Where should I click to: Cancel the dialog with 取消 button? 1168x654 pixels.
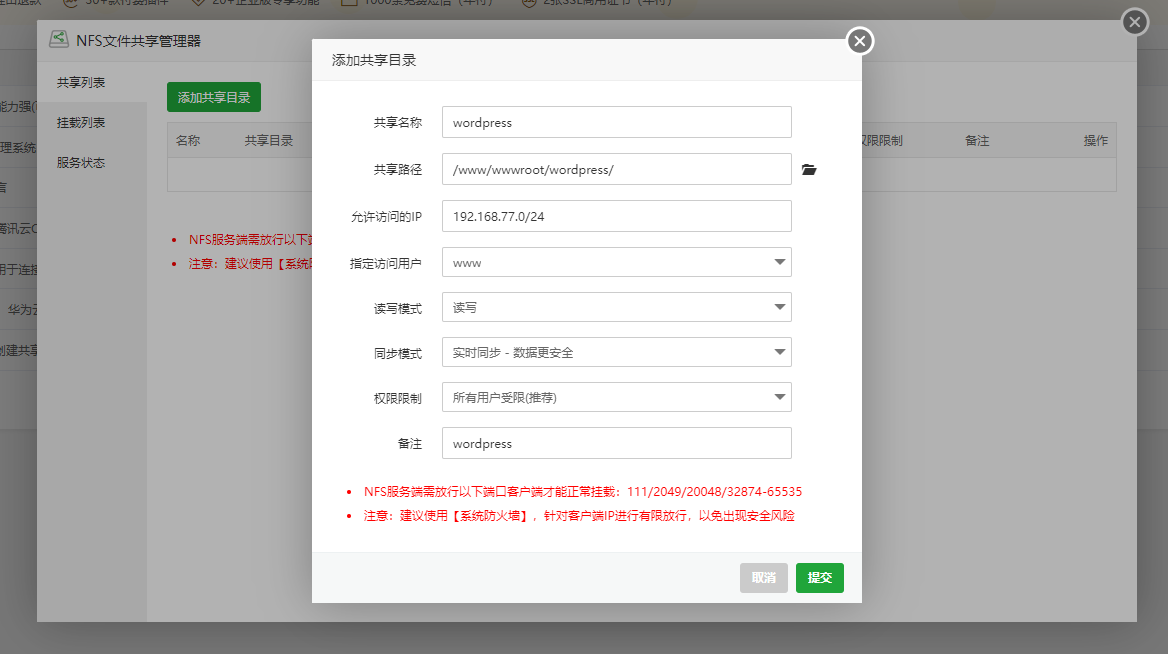click(763, 578)
